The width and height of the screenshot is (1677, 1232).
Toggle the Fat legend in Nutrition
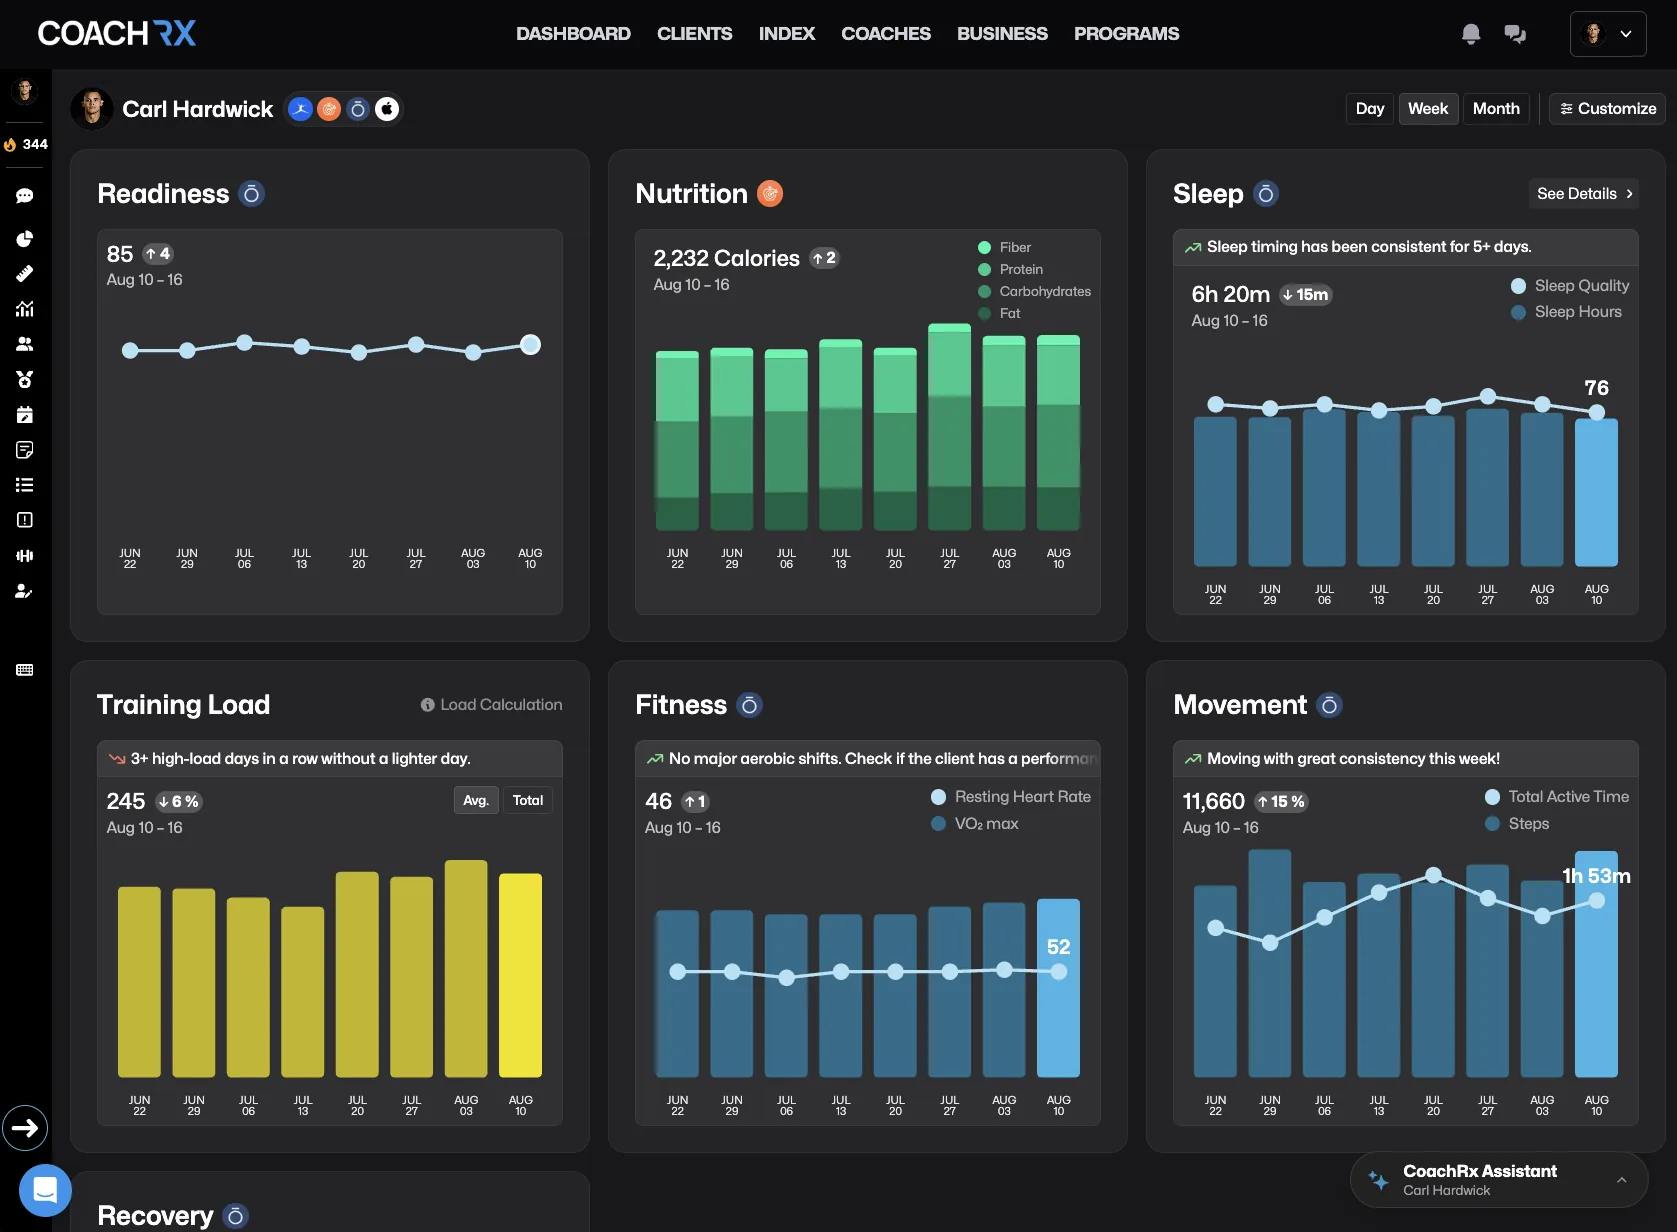point(999,314)
